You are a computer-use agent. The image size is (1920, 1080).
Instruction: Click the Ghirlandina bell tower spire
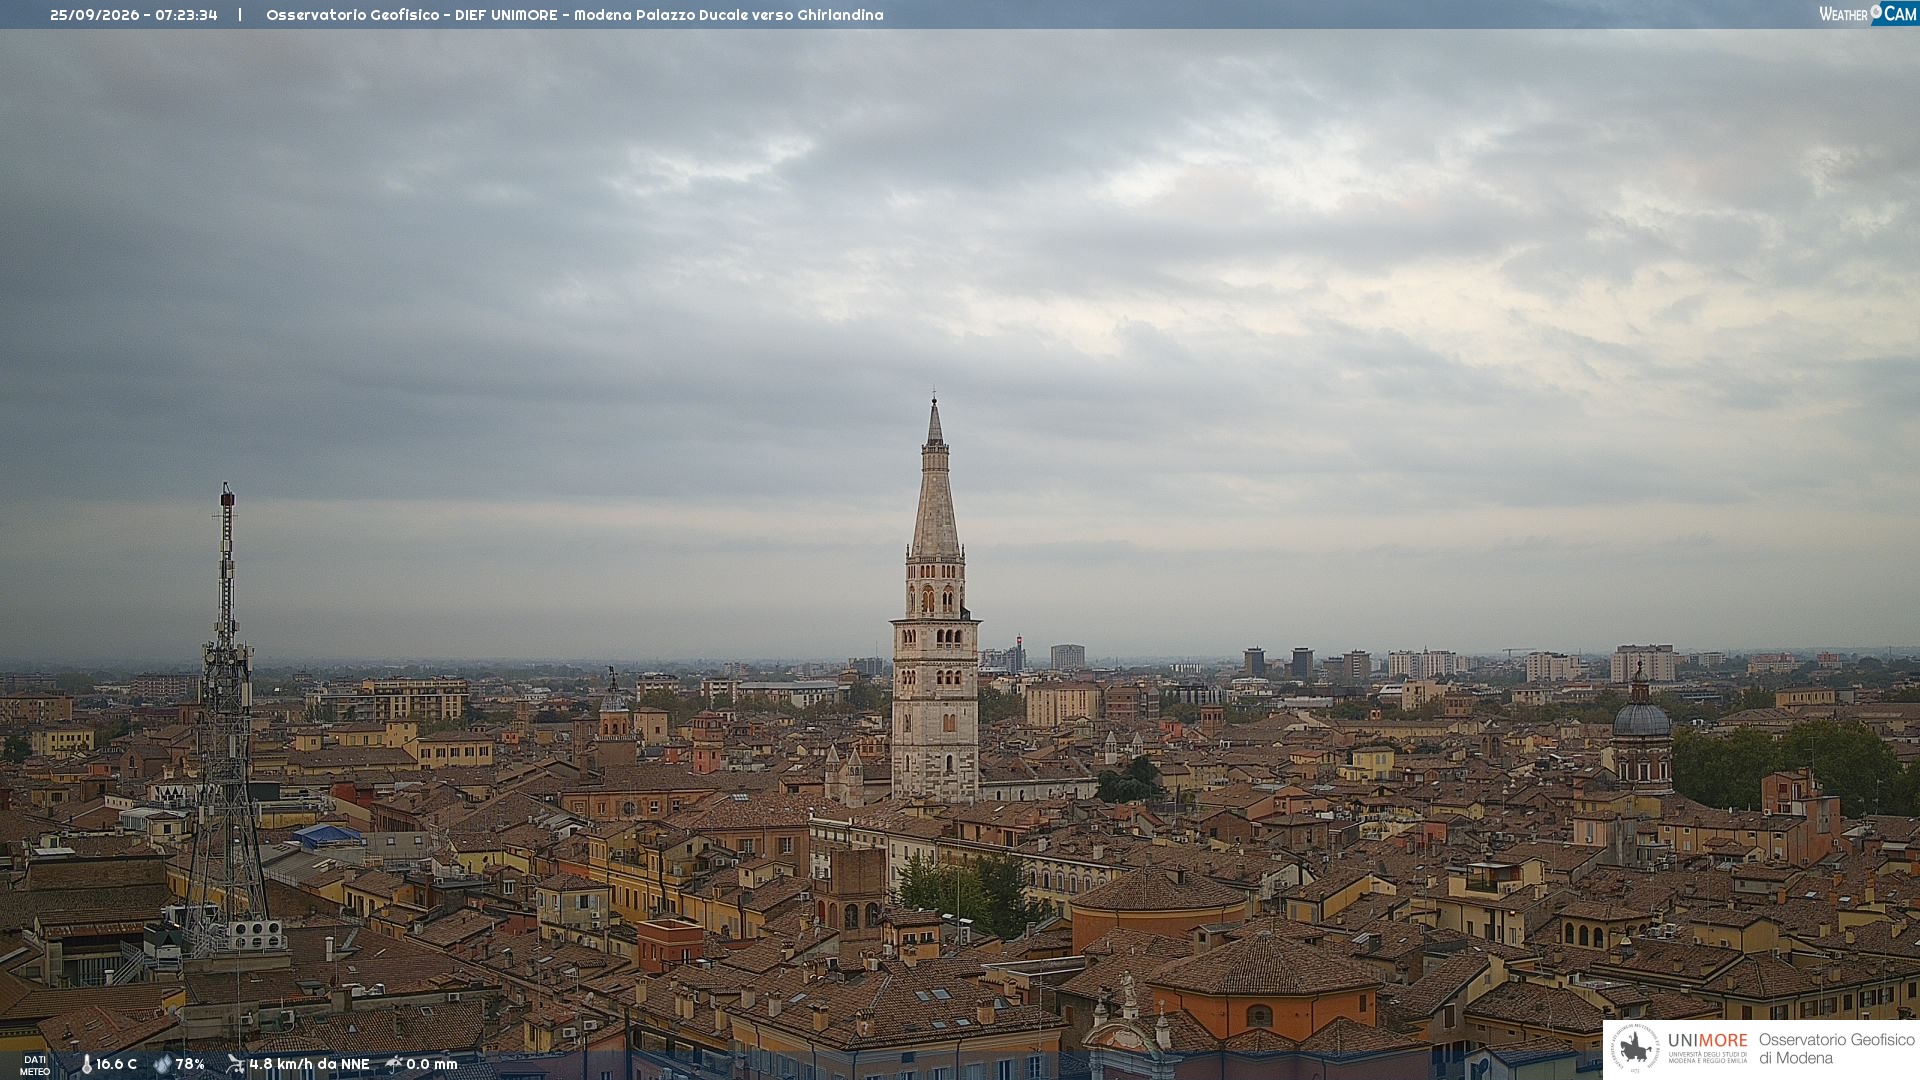tap(935, 480)
